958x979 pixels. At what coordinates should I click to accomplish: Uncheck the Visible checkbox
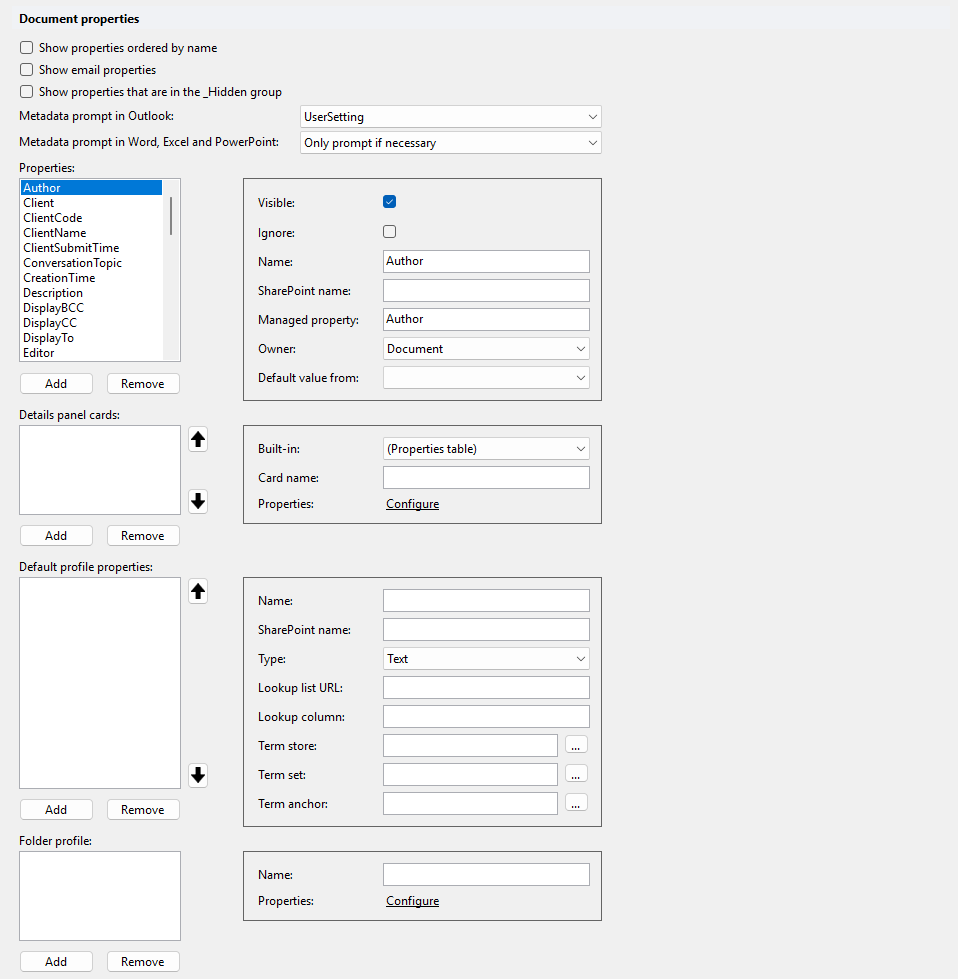[390, 202]
